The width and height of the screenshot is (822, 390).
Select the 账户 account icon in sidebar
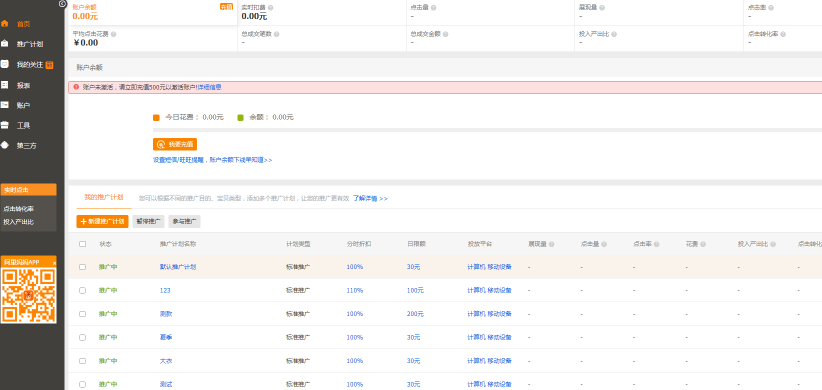click(4, 105)
